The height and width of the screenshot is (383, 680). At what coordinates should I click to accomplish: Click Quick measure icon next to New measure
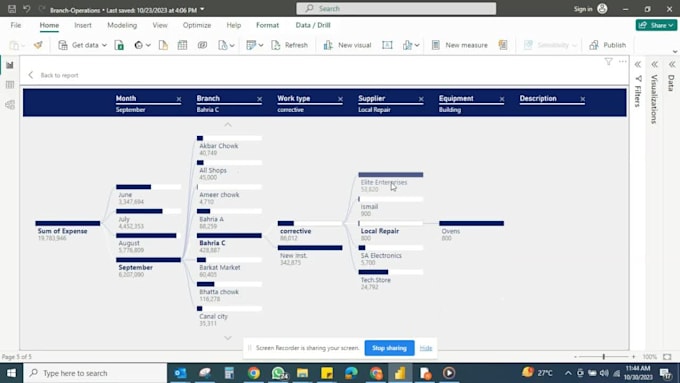503,45
